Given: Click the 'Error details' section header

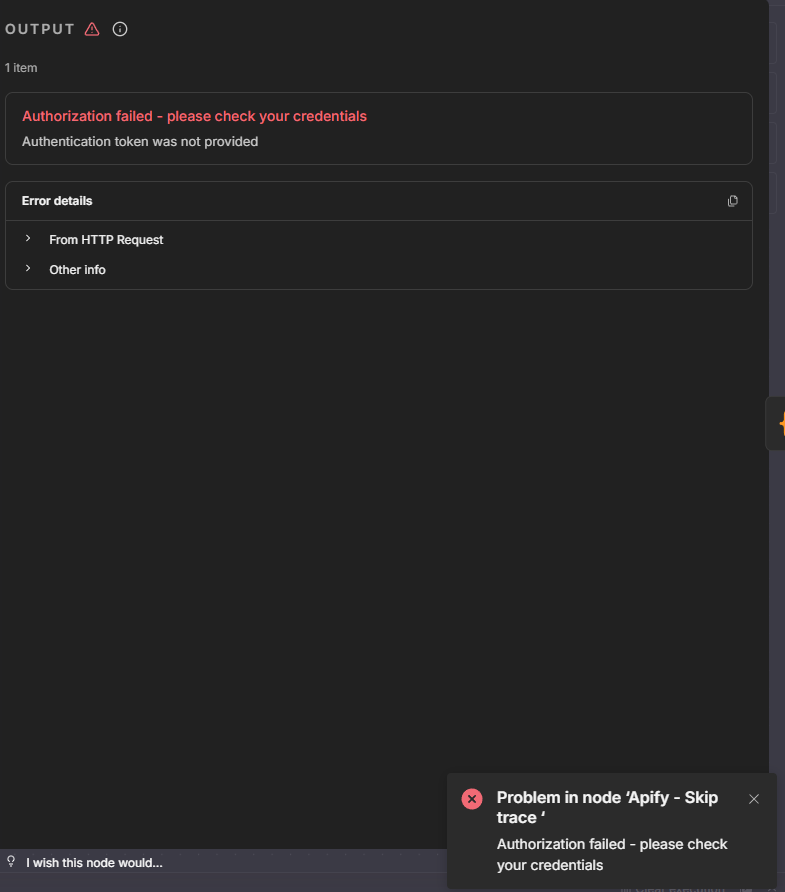Looking at the screenshot, I should pyautogui.click(x=57, y=201).
